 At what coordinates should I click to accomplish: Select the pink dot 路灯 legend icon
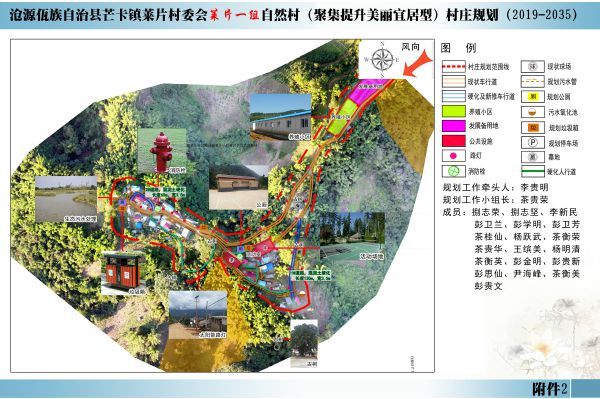[x=453, y=156]
